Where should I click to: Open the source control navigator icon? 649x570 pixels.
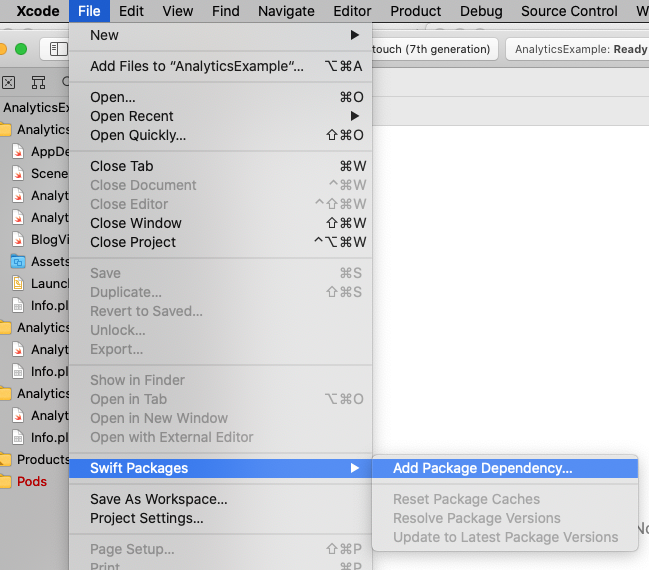(x=8, y=82)
